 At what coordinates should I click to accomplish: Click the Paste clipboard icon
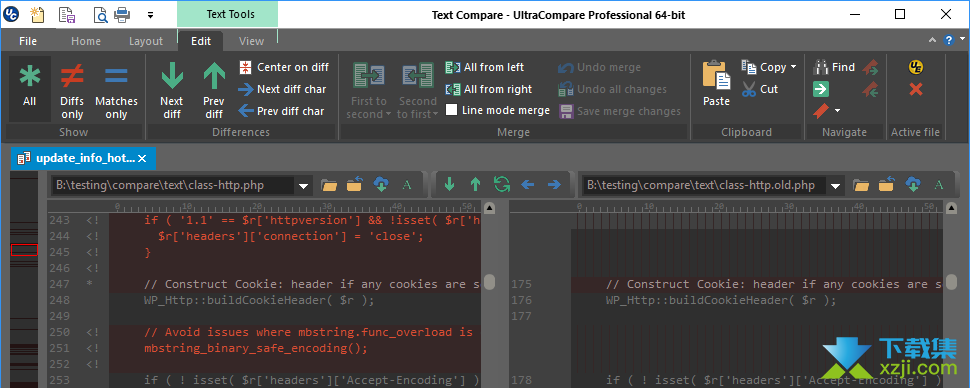pyautogui.click(x=716, y=75)
